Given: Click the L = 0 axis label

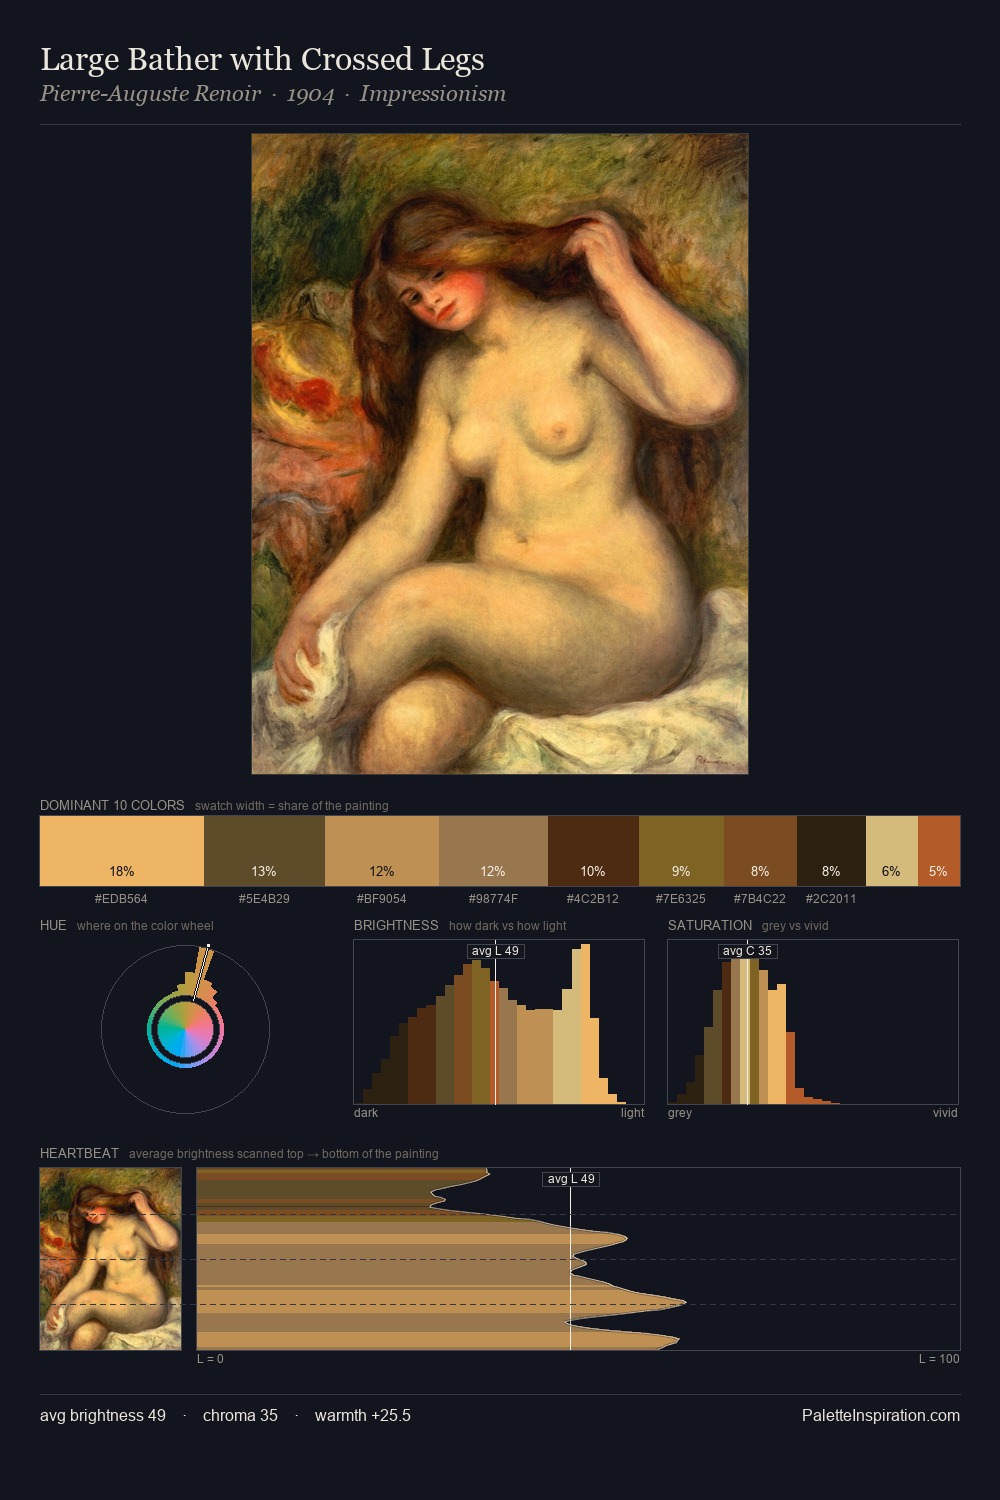Looking at the screenshot, I should 210,1359.
